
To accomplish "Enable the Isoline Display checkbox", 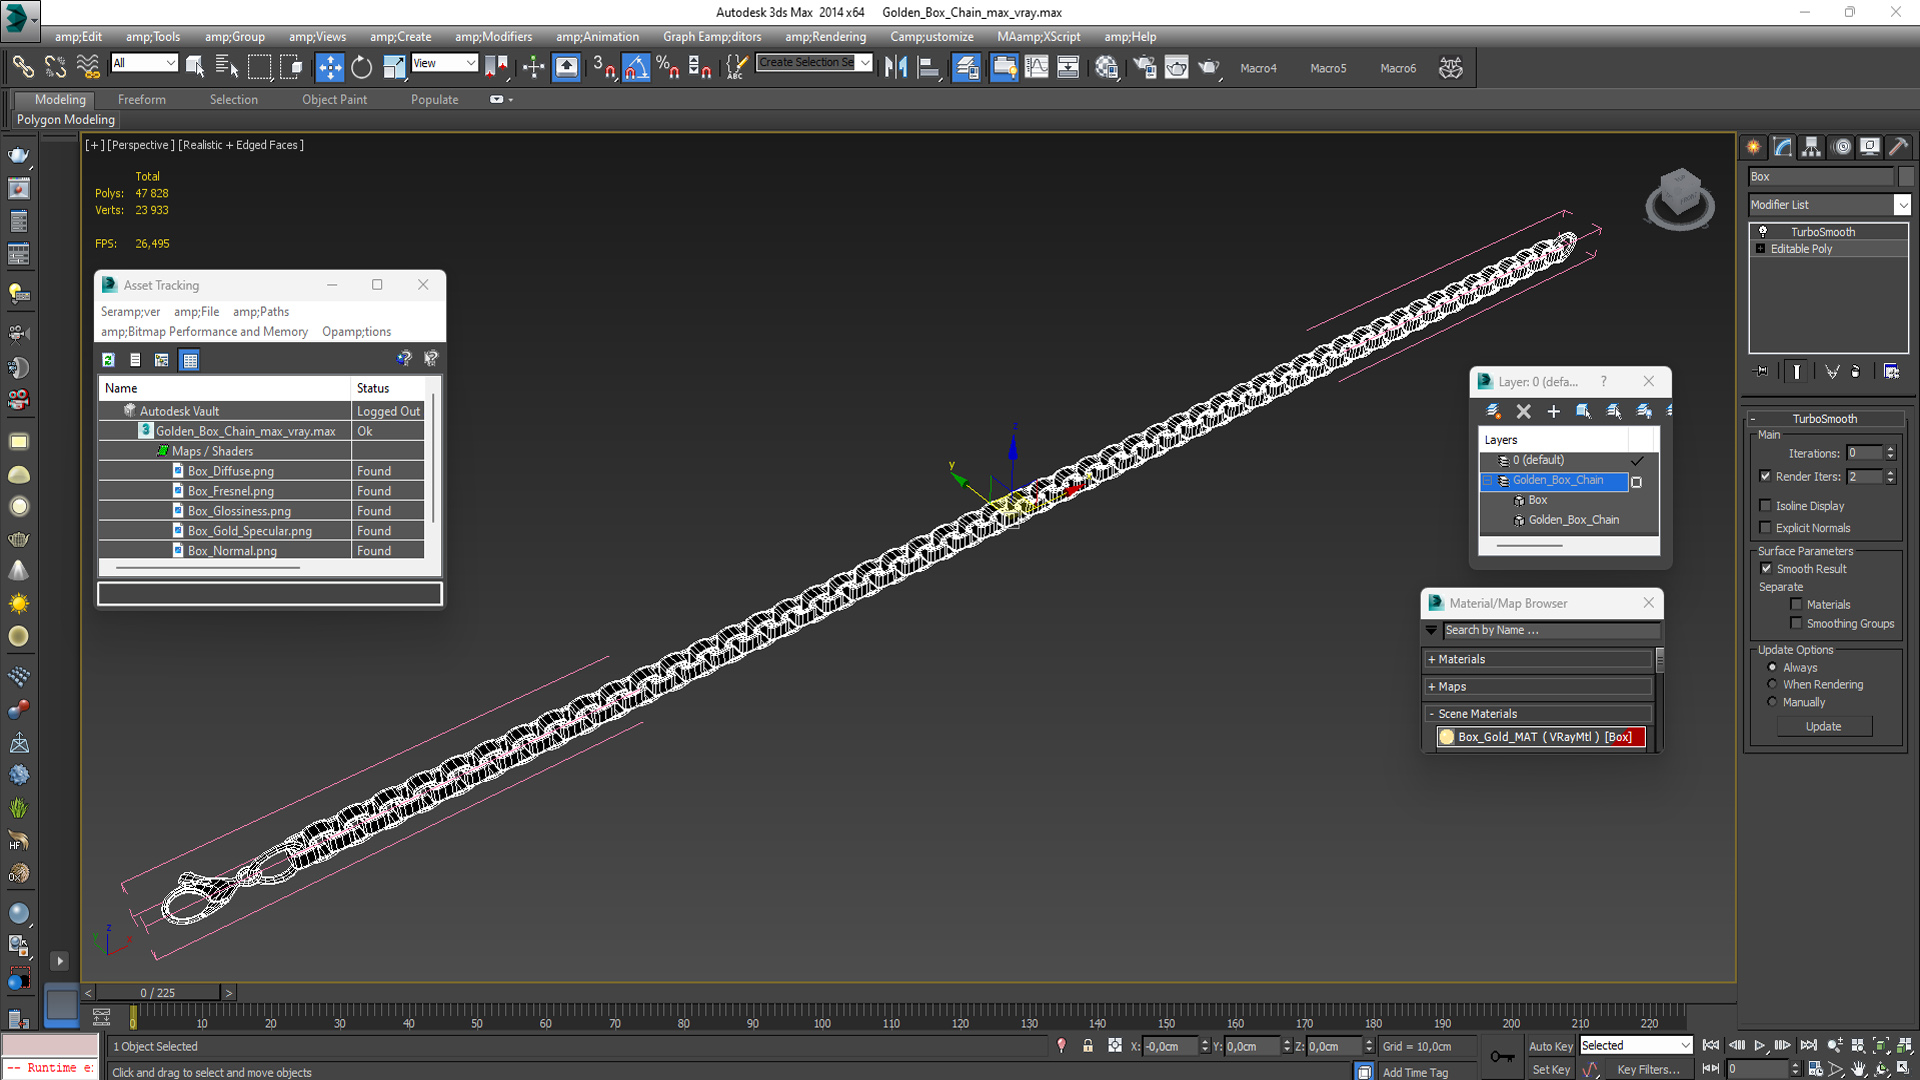I will 1766,506.
